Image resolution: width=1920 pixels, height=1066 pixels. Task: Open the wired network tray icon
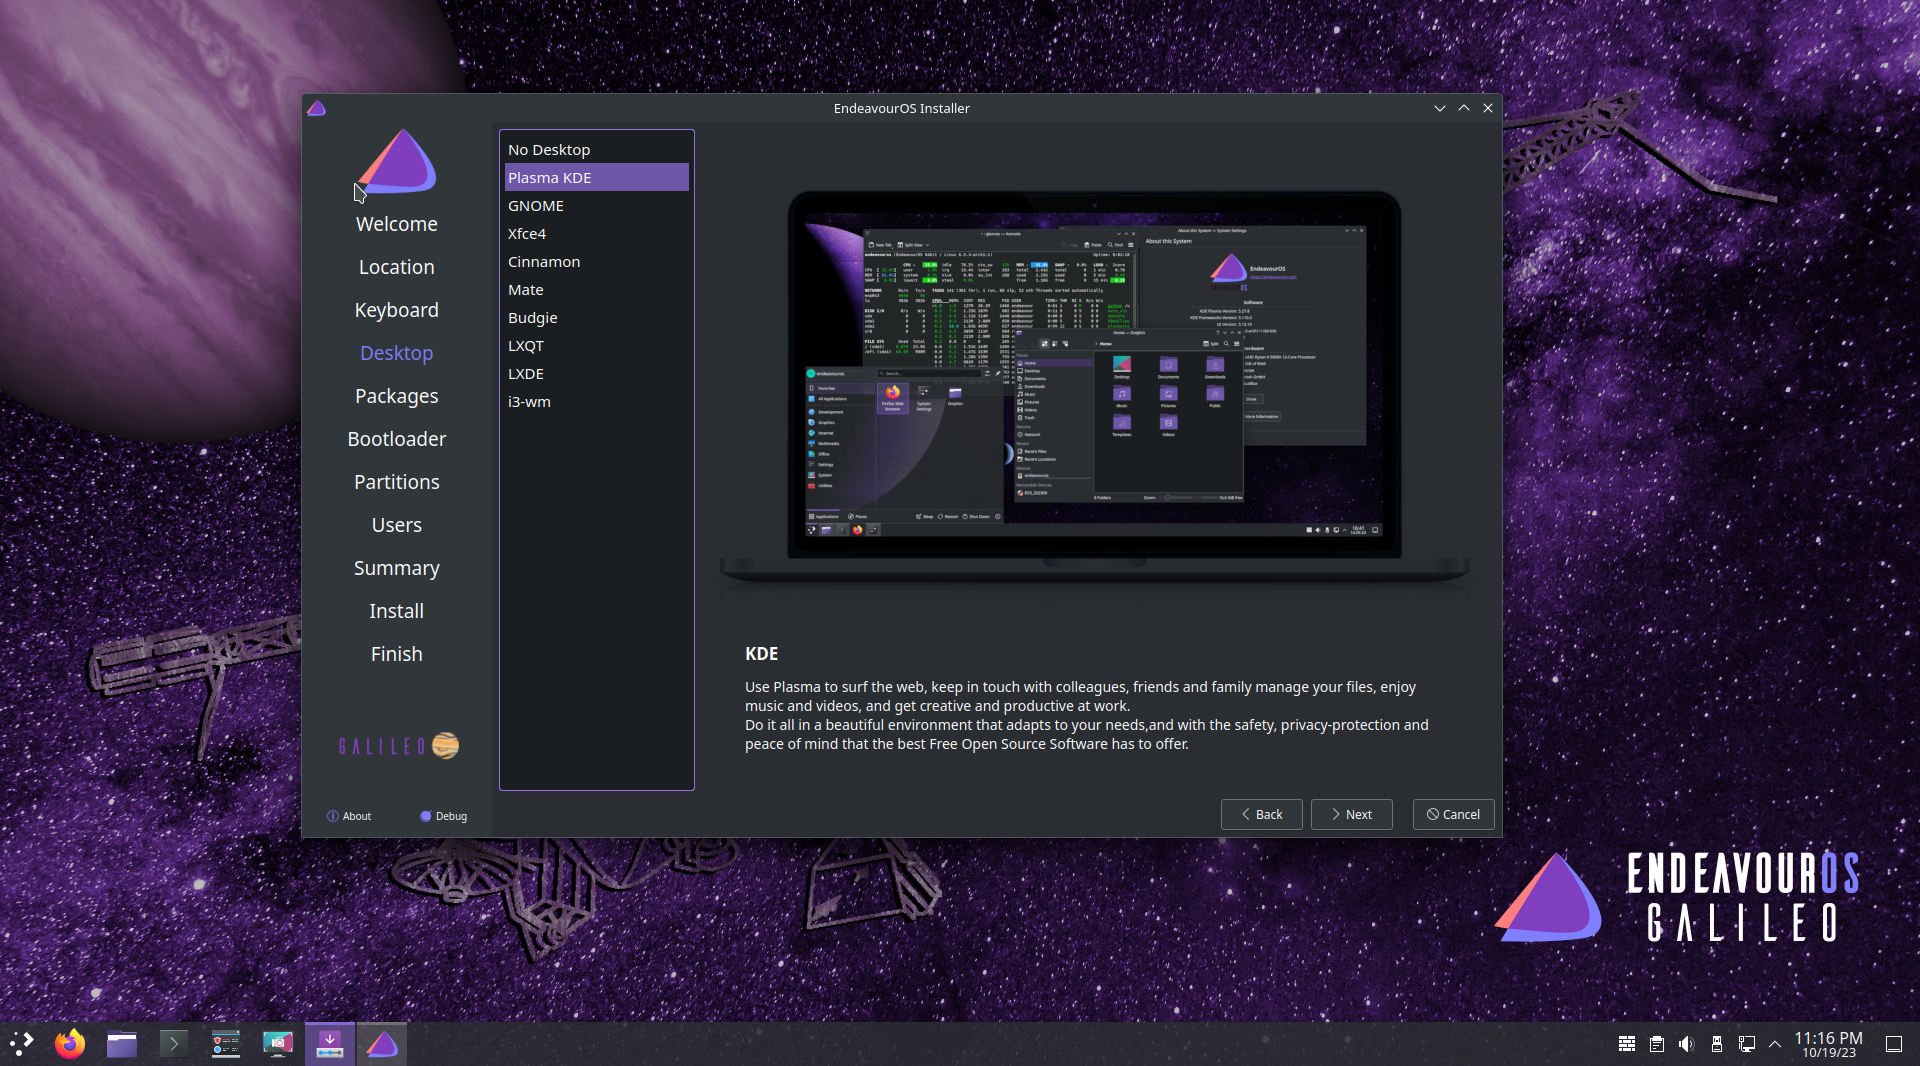click(x=1747, y=1044)
